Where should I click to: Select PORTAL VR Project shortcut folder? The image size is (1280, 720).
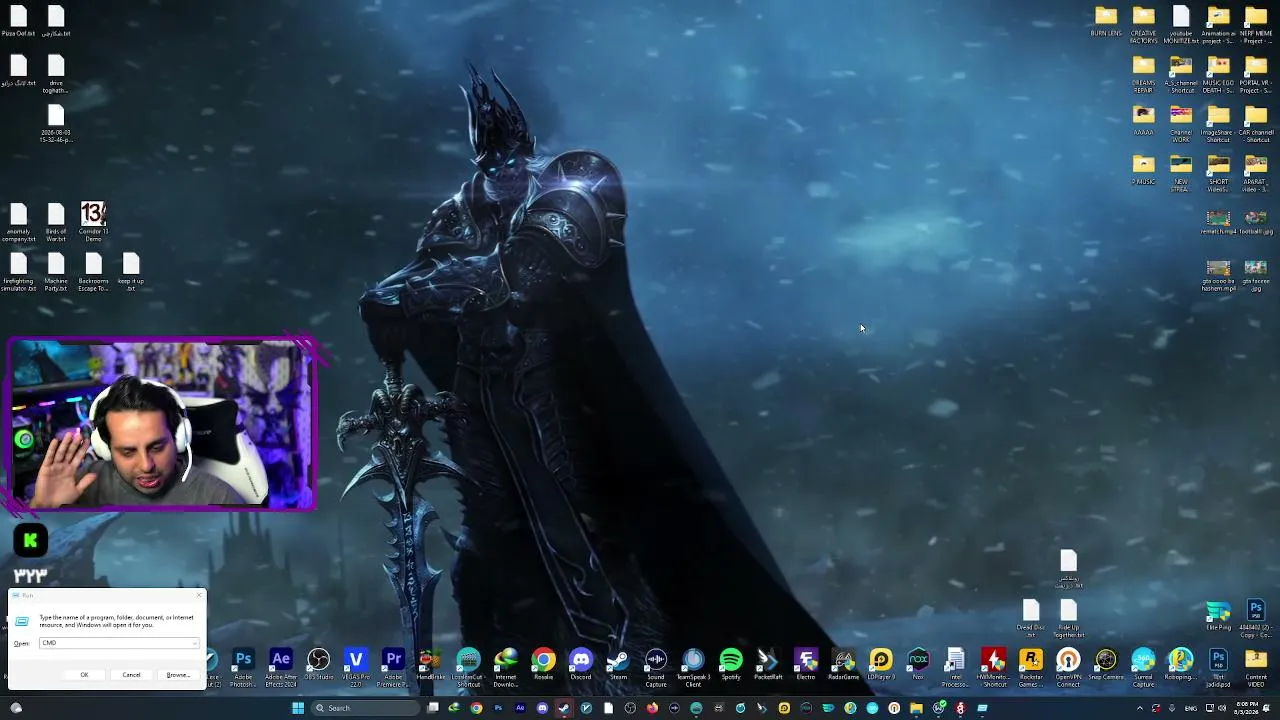click(1256, 75)
